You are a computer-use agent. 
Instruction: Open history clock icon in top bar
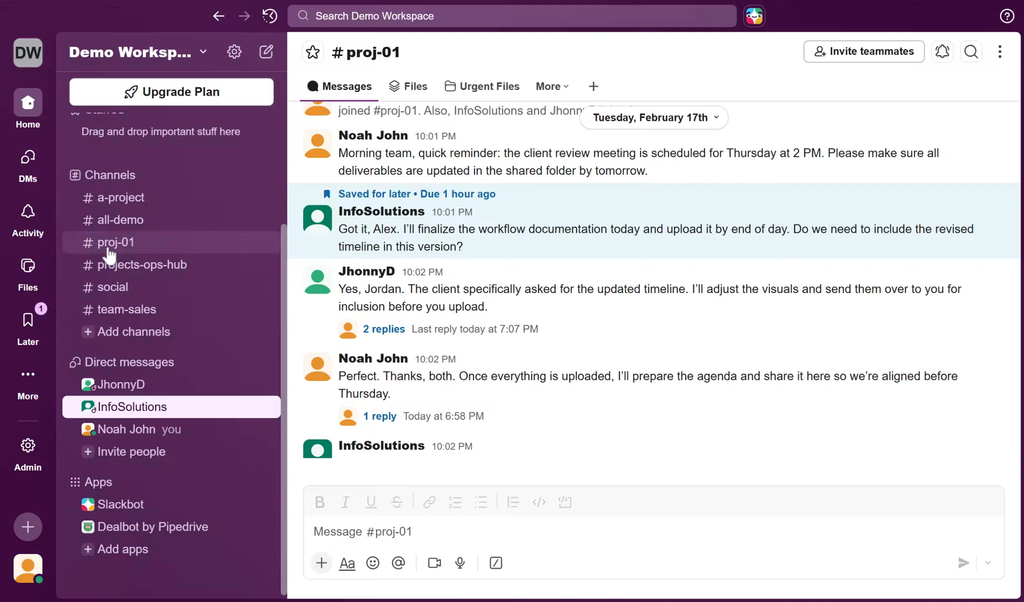pyautogui.click(x=270, y=16)
